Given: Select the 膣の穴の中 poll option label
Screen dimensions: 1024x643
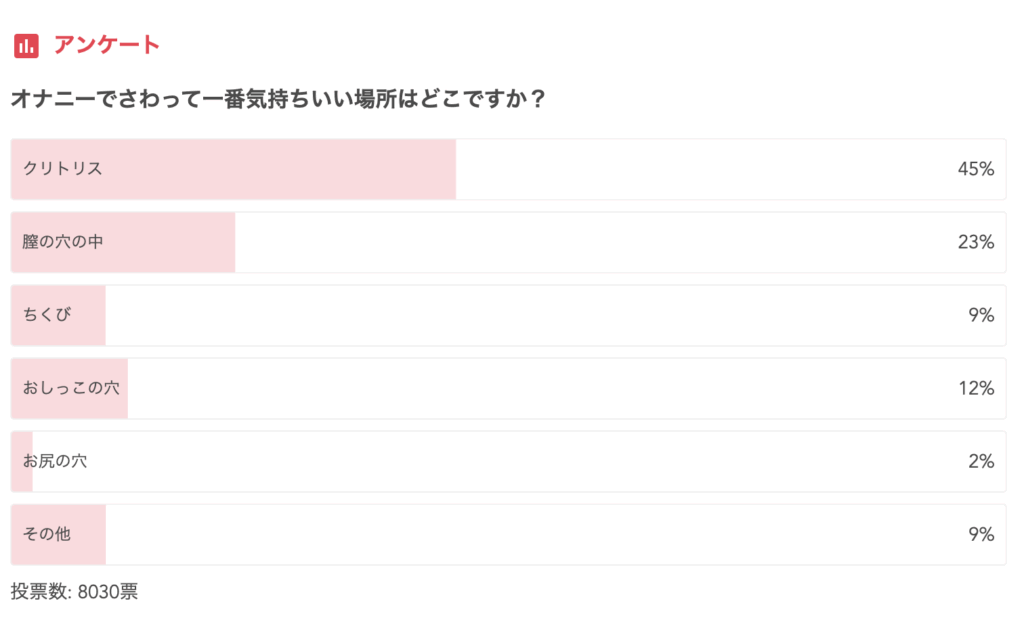Looking at the screenshot, I should (62, 242).
